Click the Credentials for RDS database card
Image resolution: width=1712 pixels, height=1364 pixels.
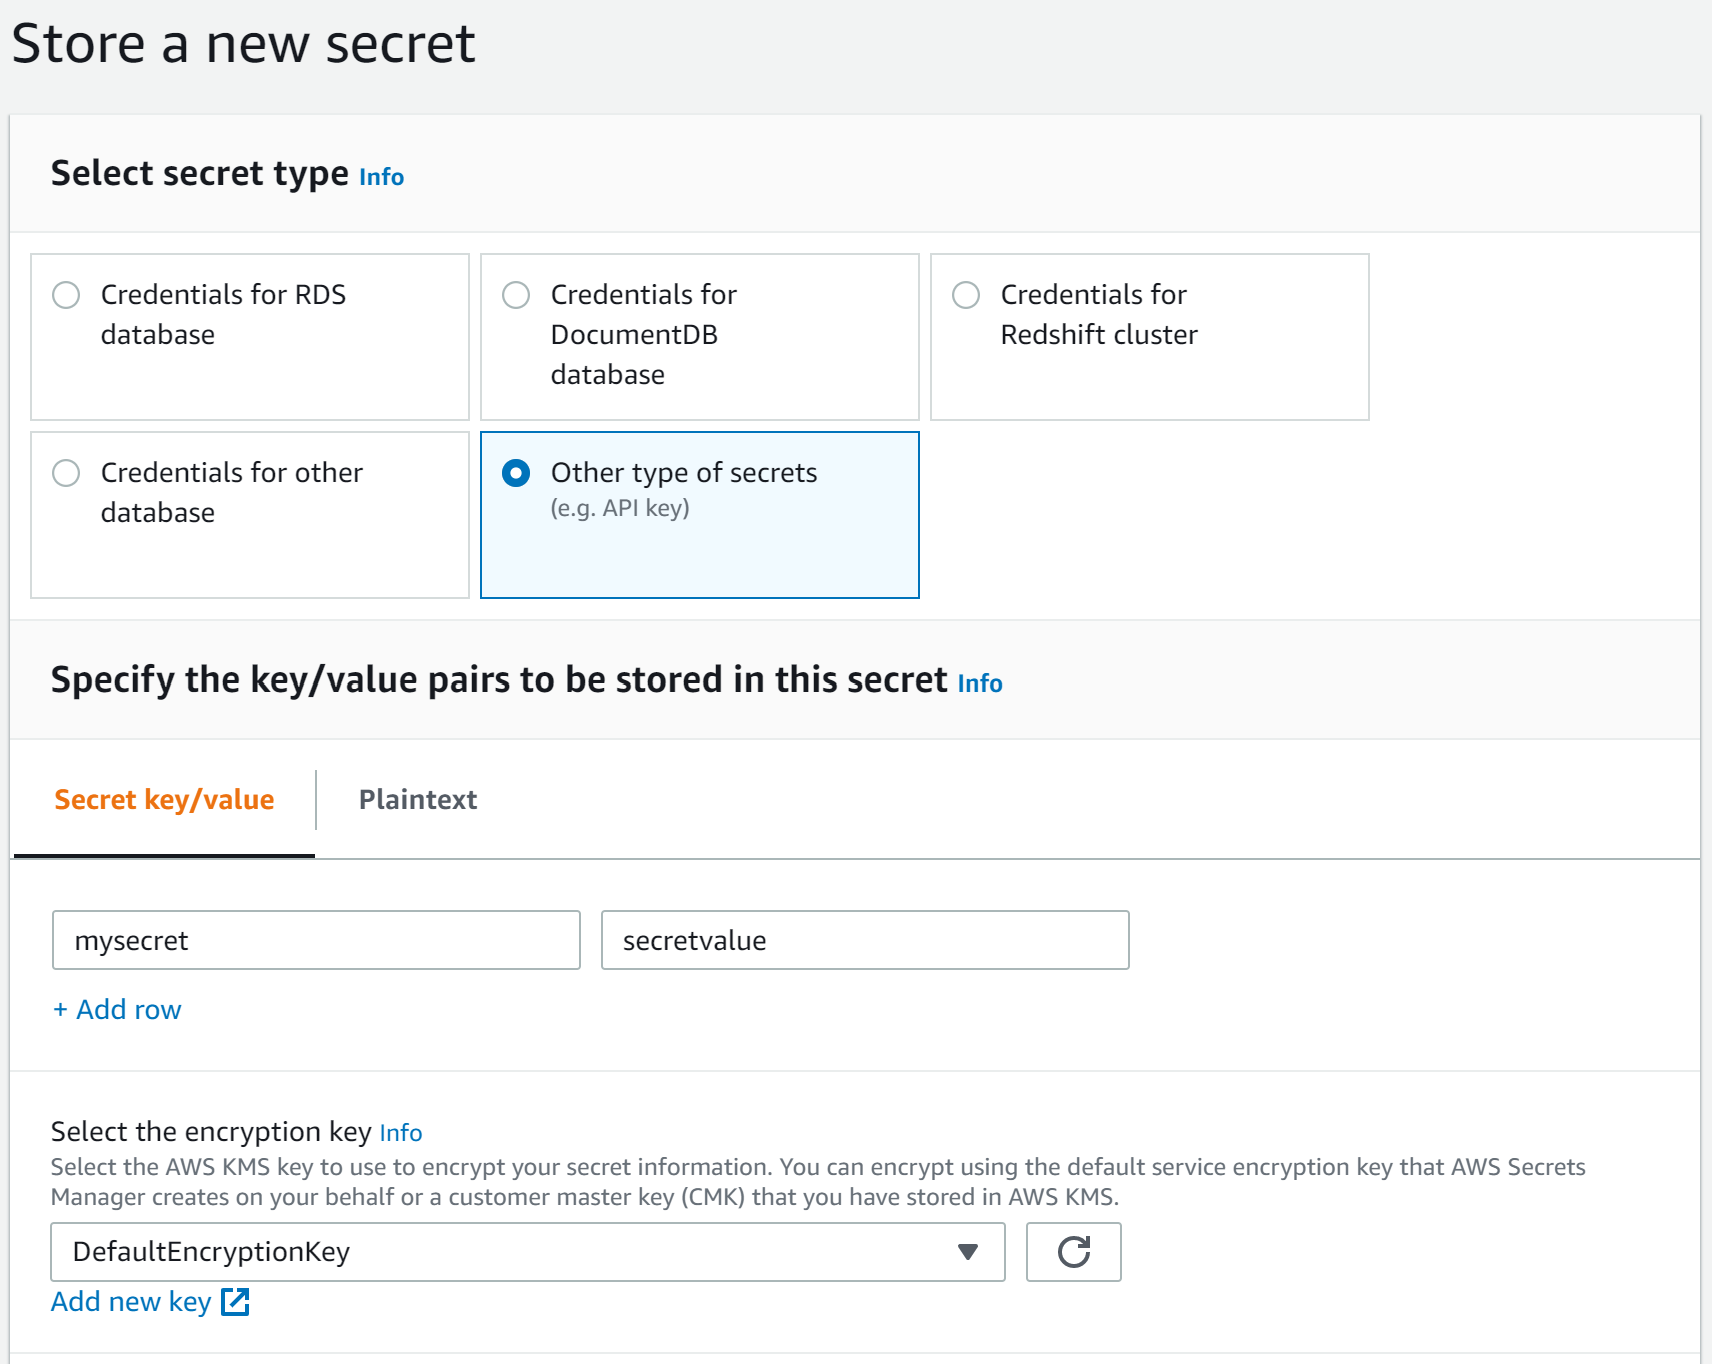coord(250,336)
